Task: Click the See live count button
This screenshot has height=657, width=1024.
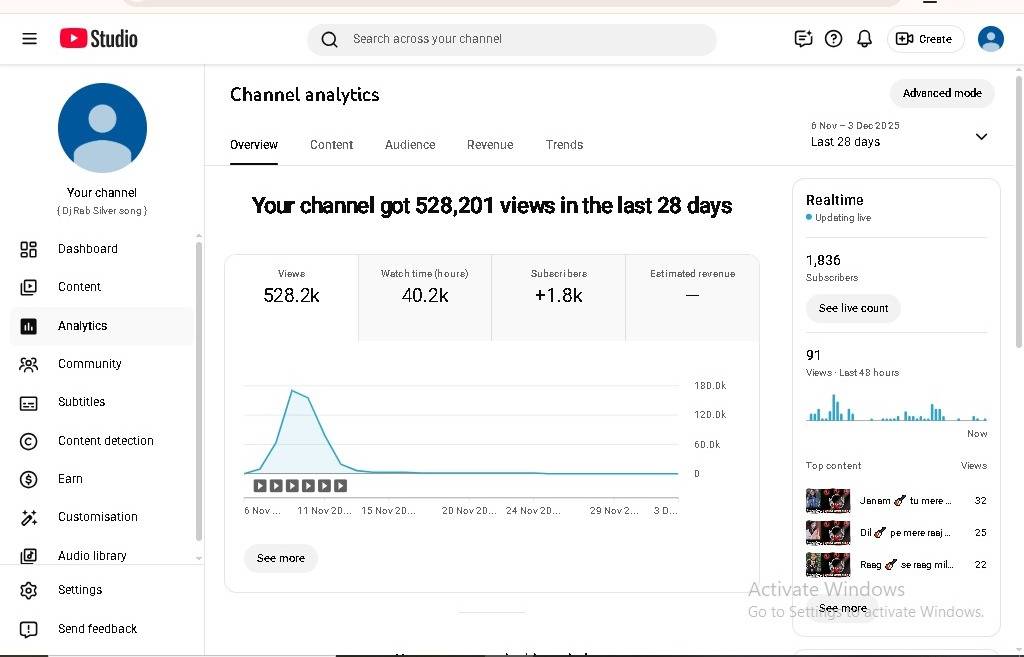Action: (x=853, y=308)
